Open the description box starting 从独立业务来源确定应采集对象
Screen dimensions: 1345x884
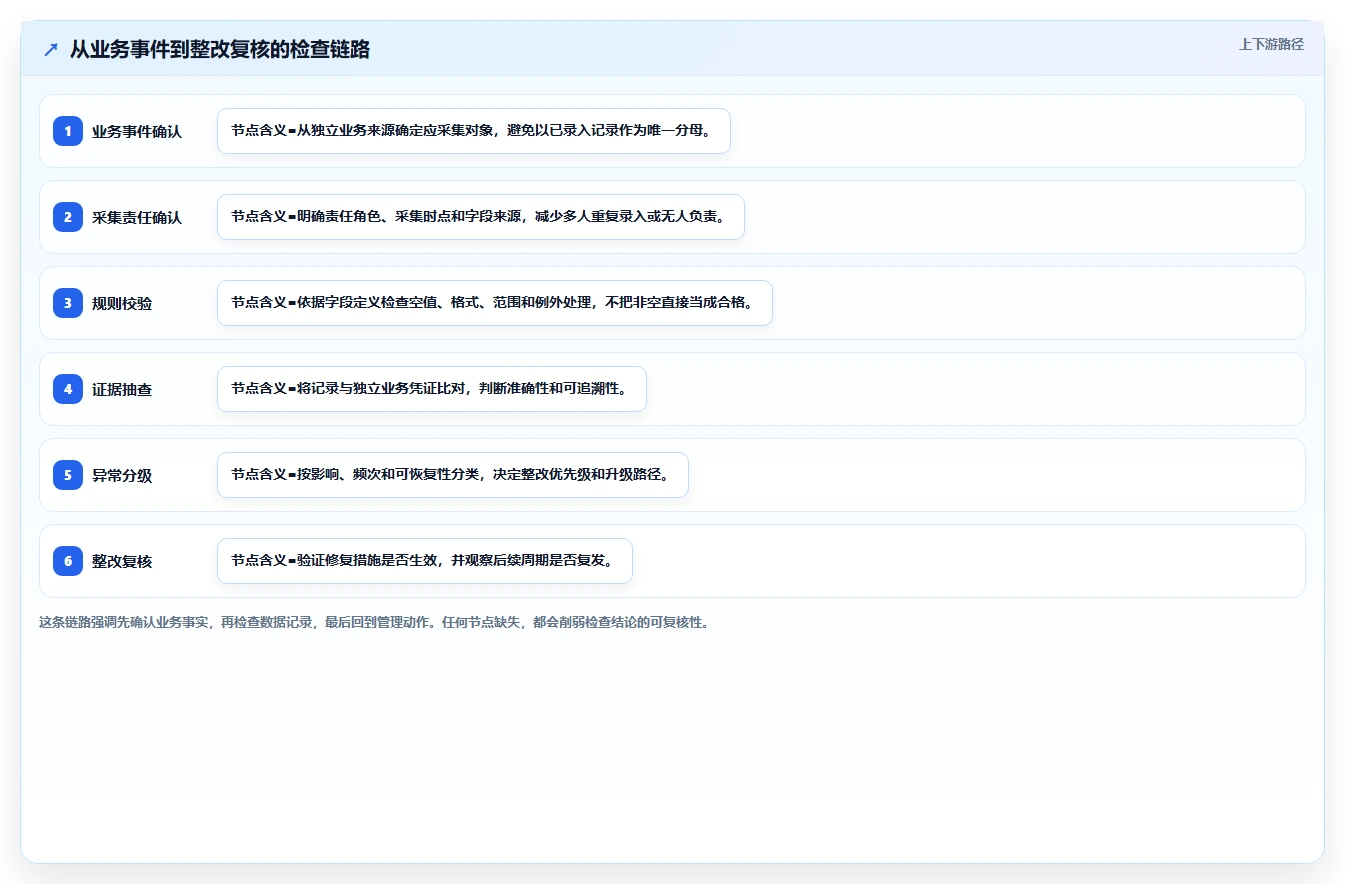[474, 131]
